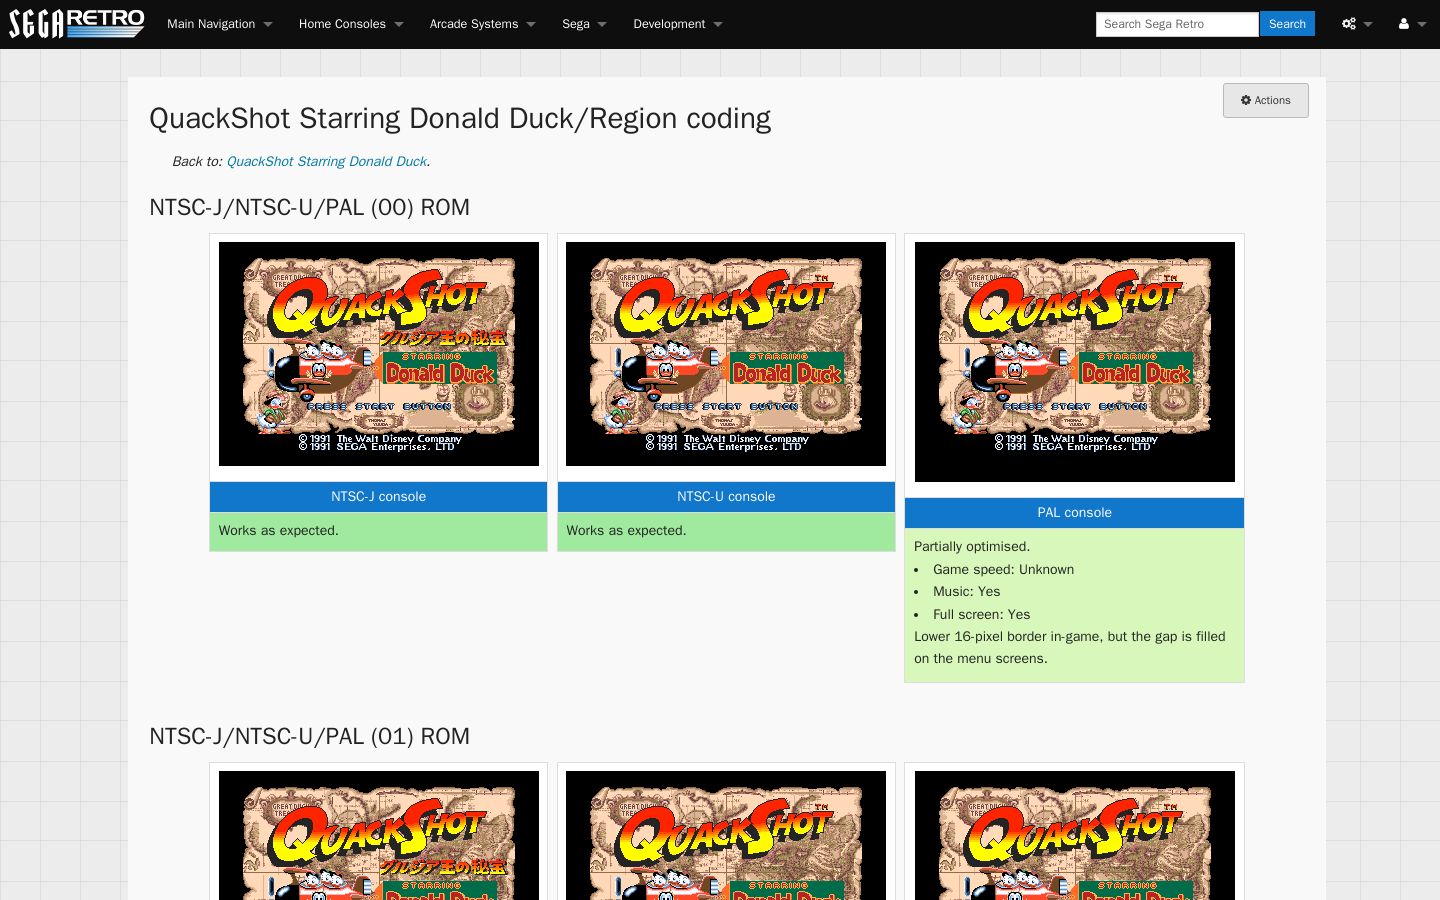Expand the Main Navigation dropdown
The width and height of the screenshot is (1440, 900).
coord(219,24)
